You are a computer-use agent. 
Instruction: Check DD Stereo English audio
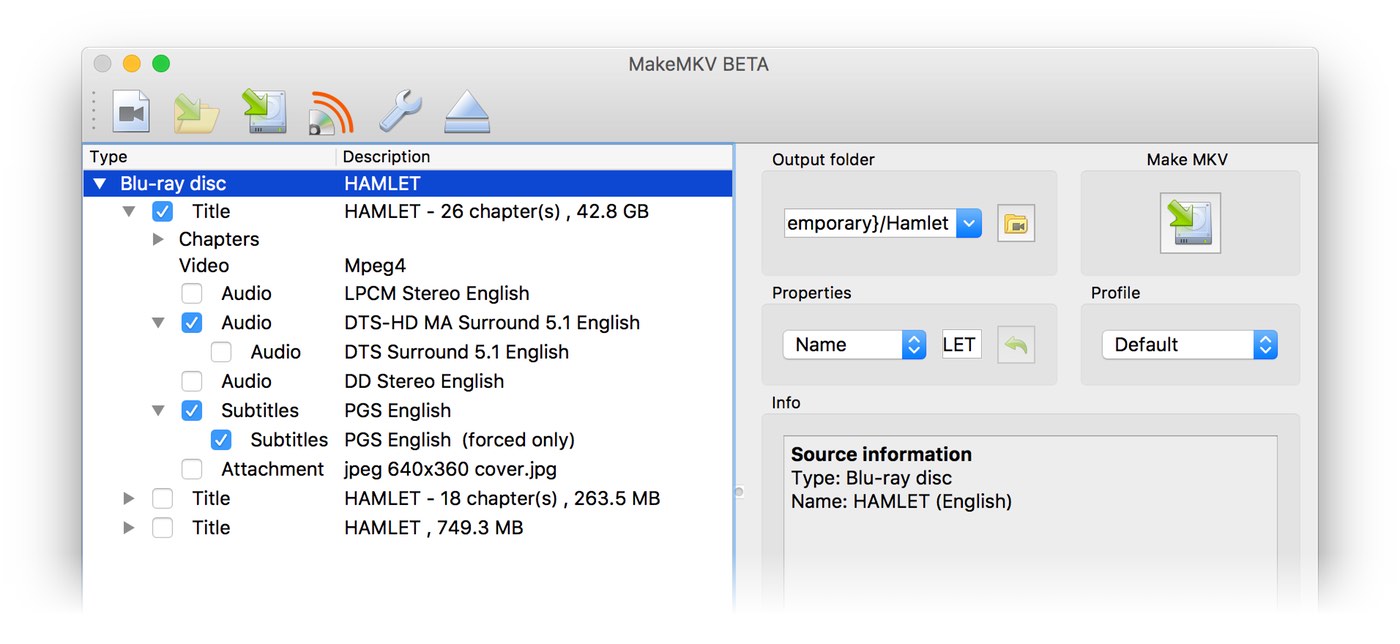point(191,381)
